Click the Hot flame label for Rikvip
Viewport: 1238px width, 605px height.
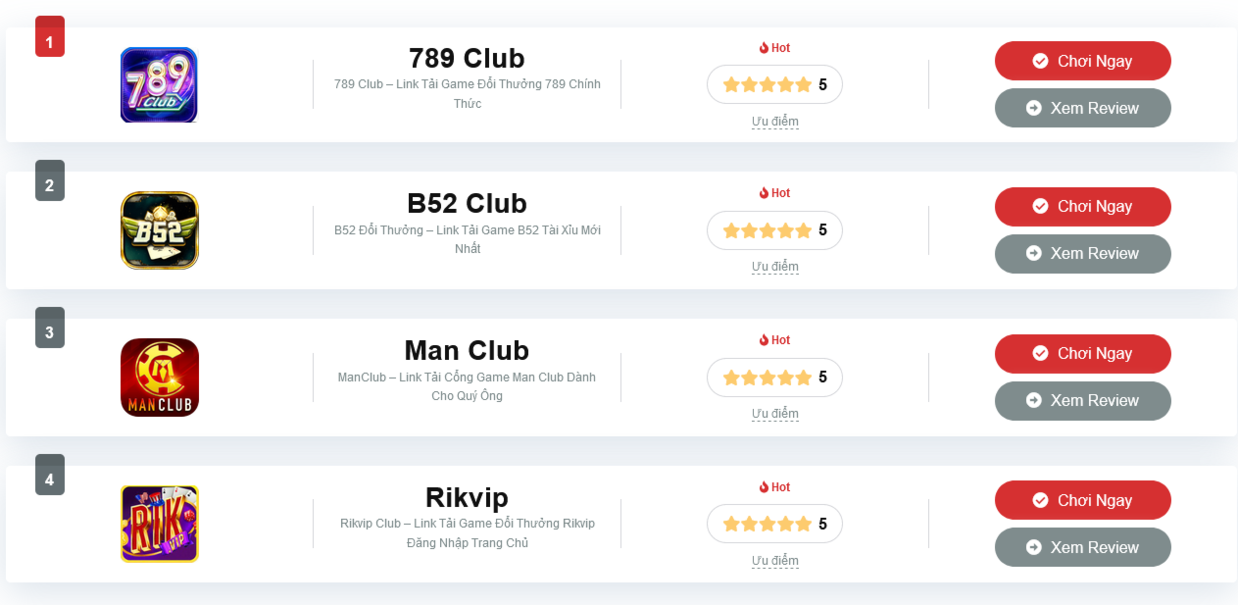click(774, 487)
